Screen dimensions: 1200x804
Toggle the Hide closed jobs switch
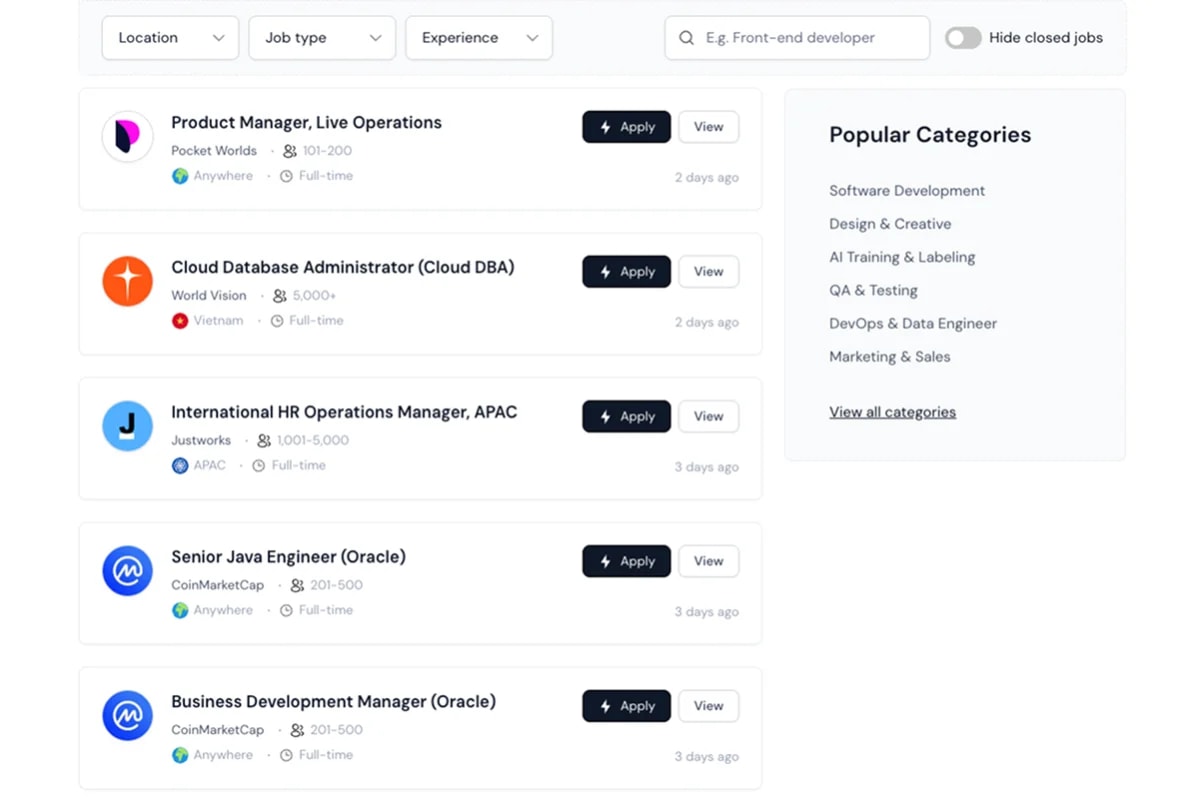(963, 38)
